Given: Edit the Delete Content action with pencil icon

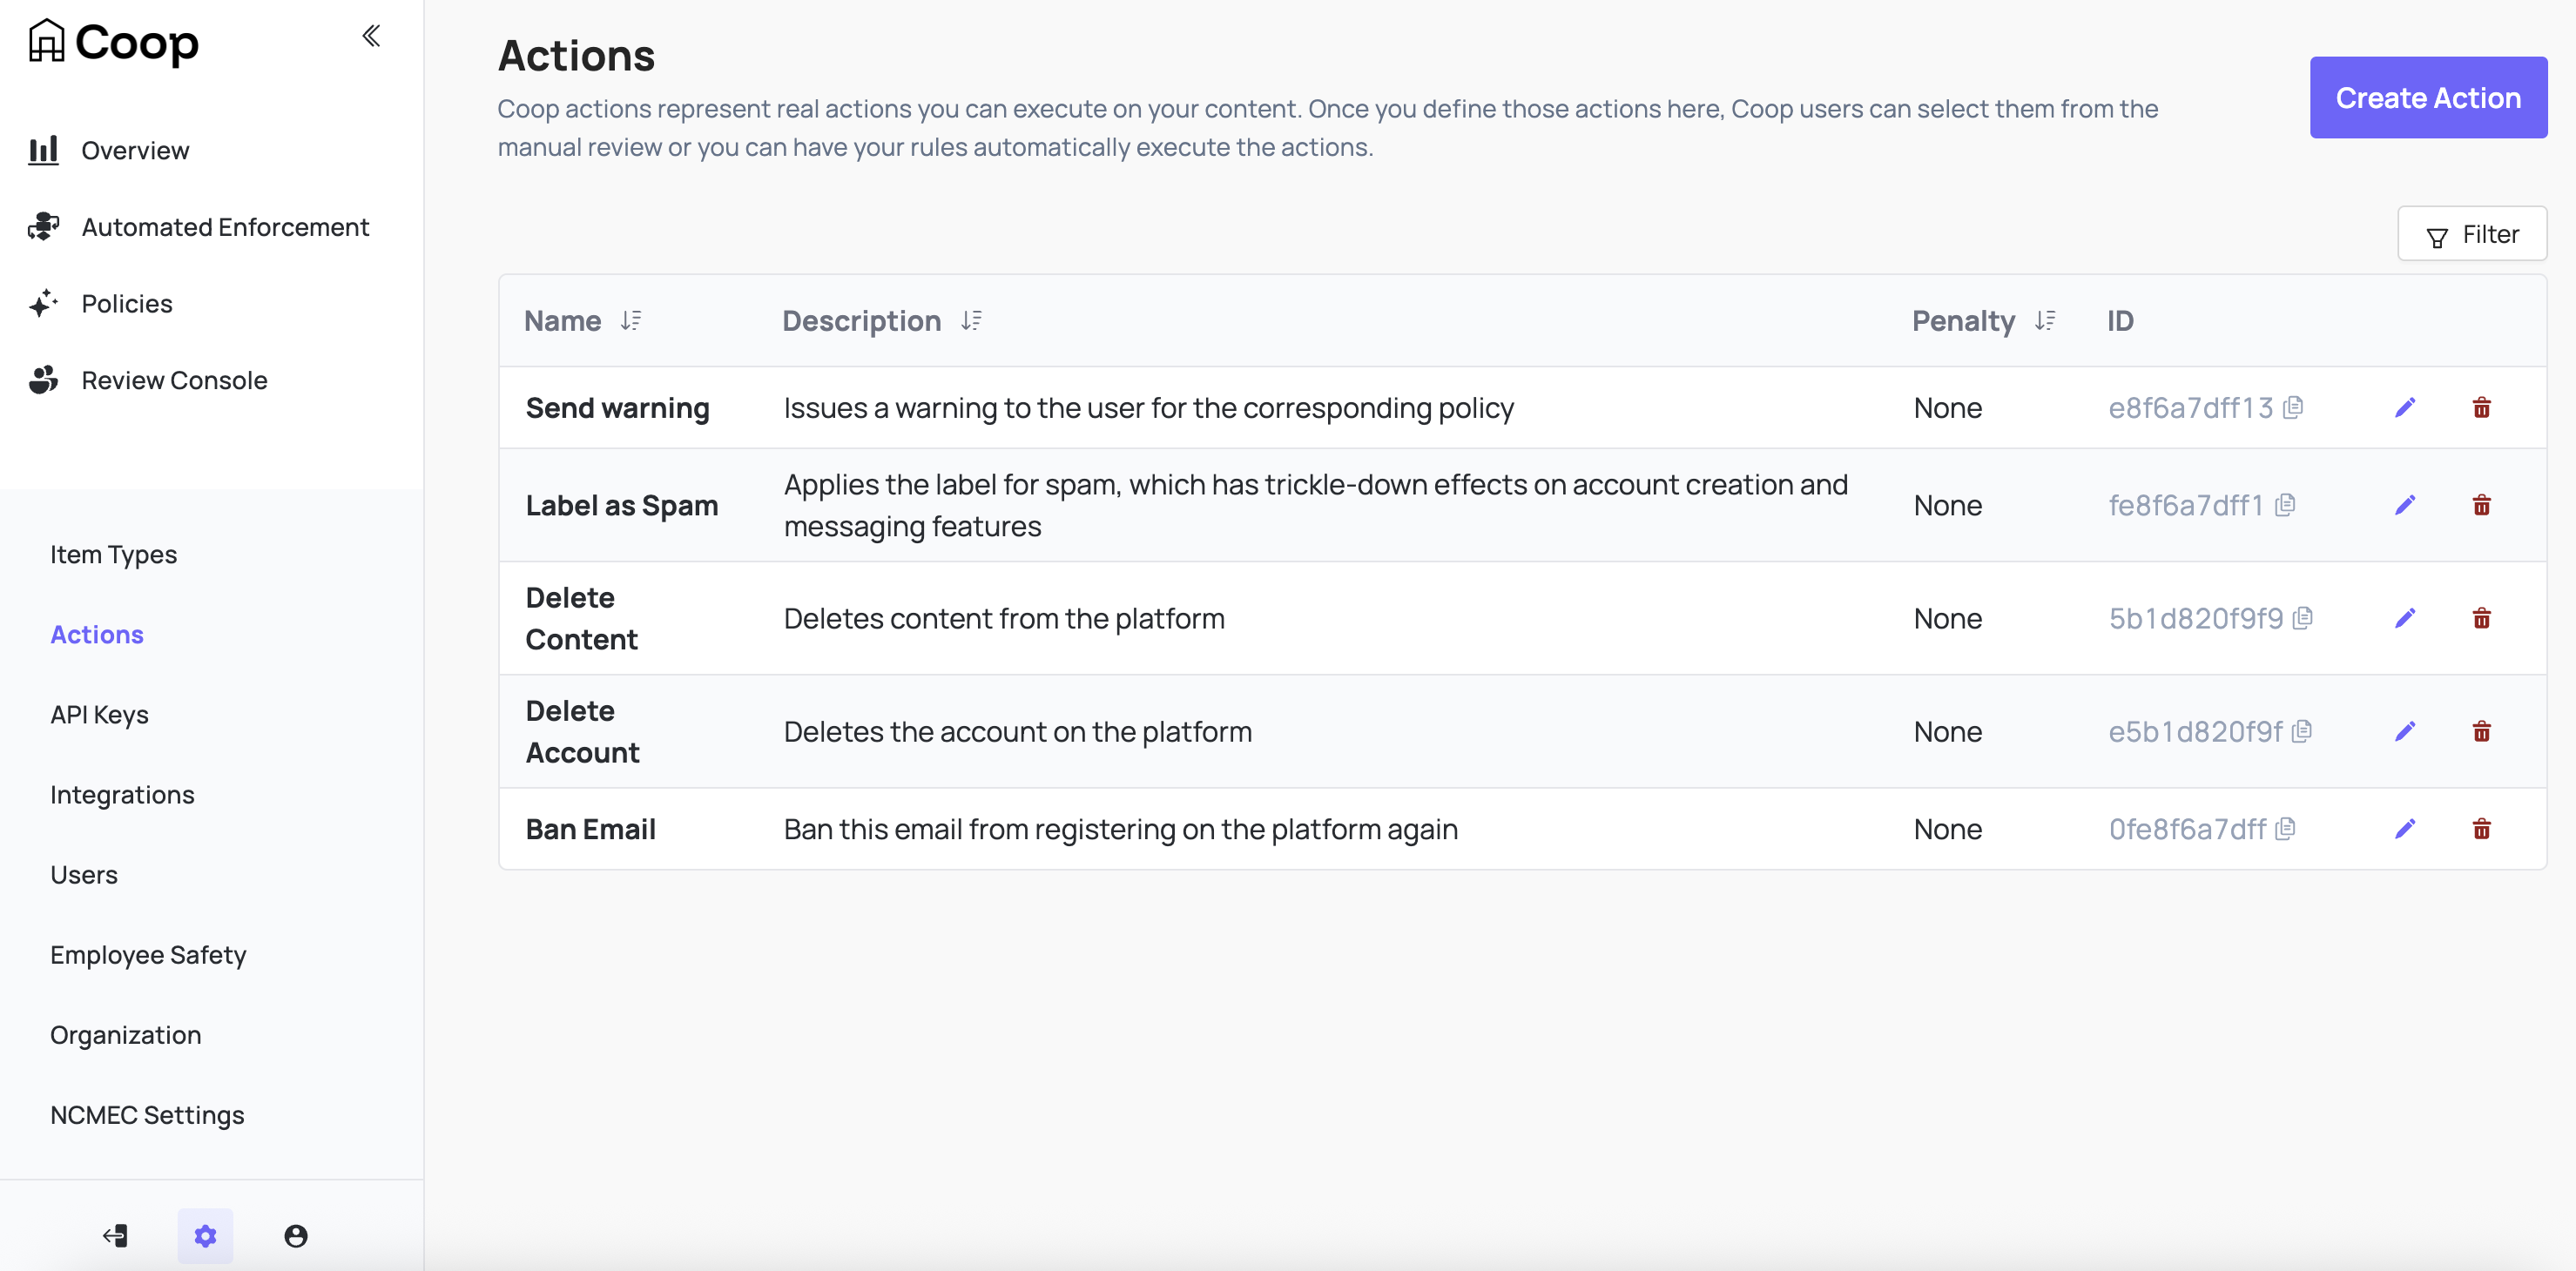Looking at the screenshot, I should [x=2406, y=618].
